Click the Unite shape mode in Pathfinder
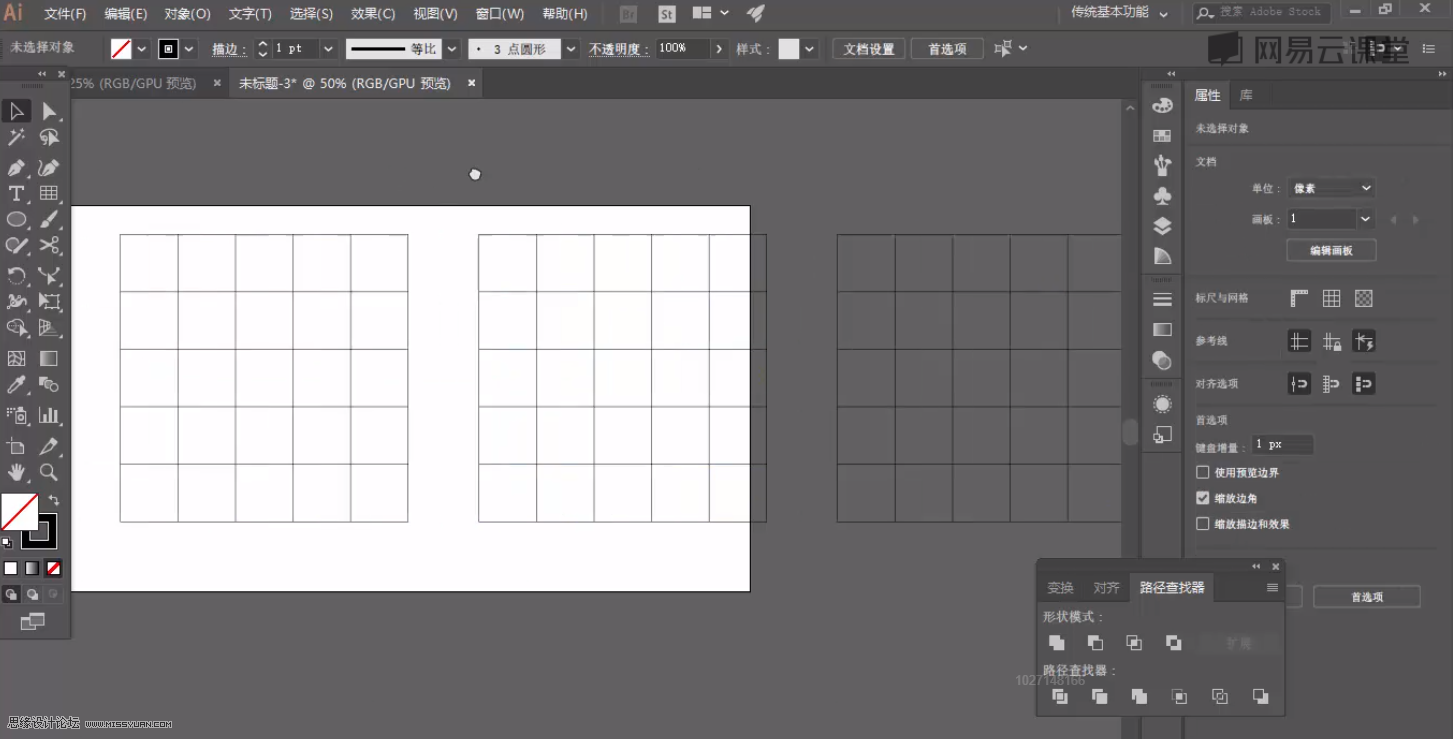The height and width of the screenshot is (739, 1453). coord(1057,642)
